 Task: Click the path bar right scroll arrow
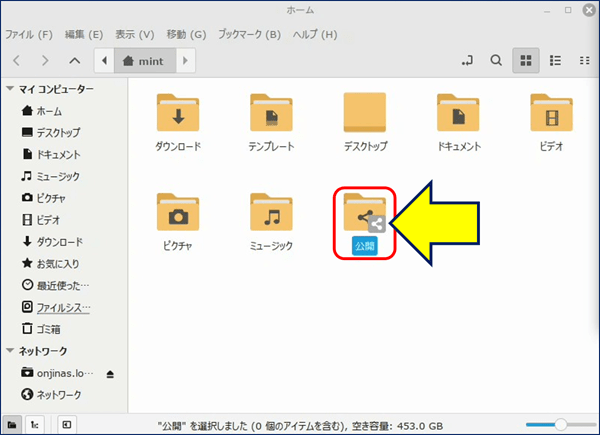pyautogui.click(x=186, y=60)
